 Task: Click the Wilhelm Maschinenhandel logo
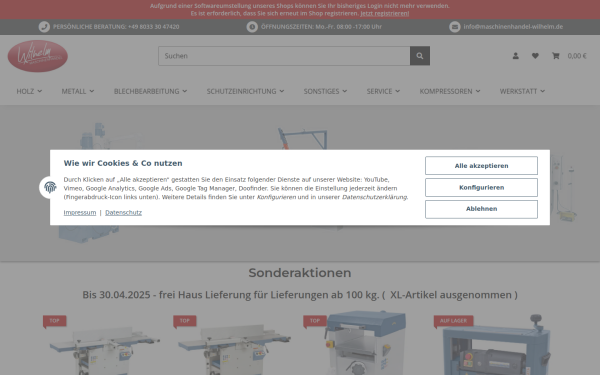[x=38, y=56]
